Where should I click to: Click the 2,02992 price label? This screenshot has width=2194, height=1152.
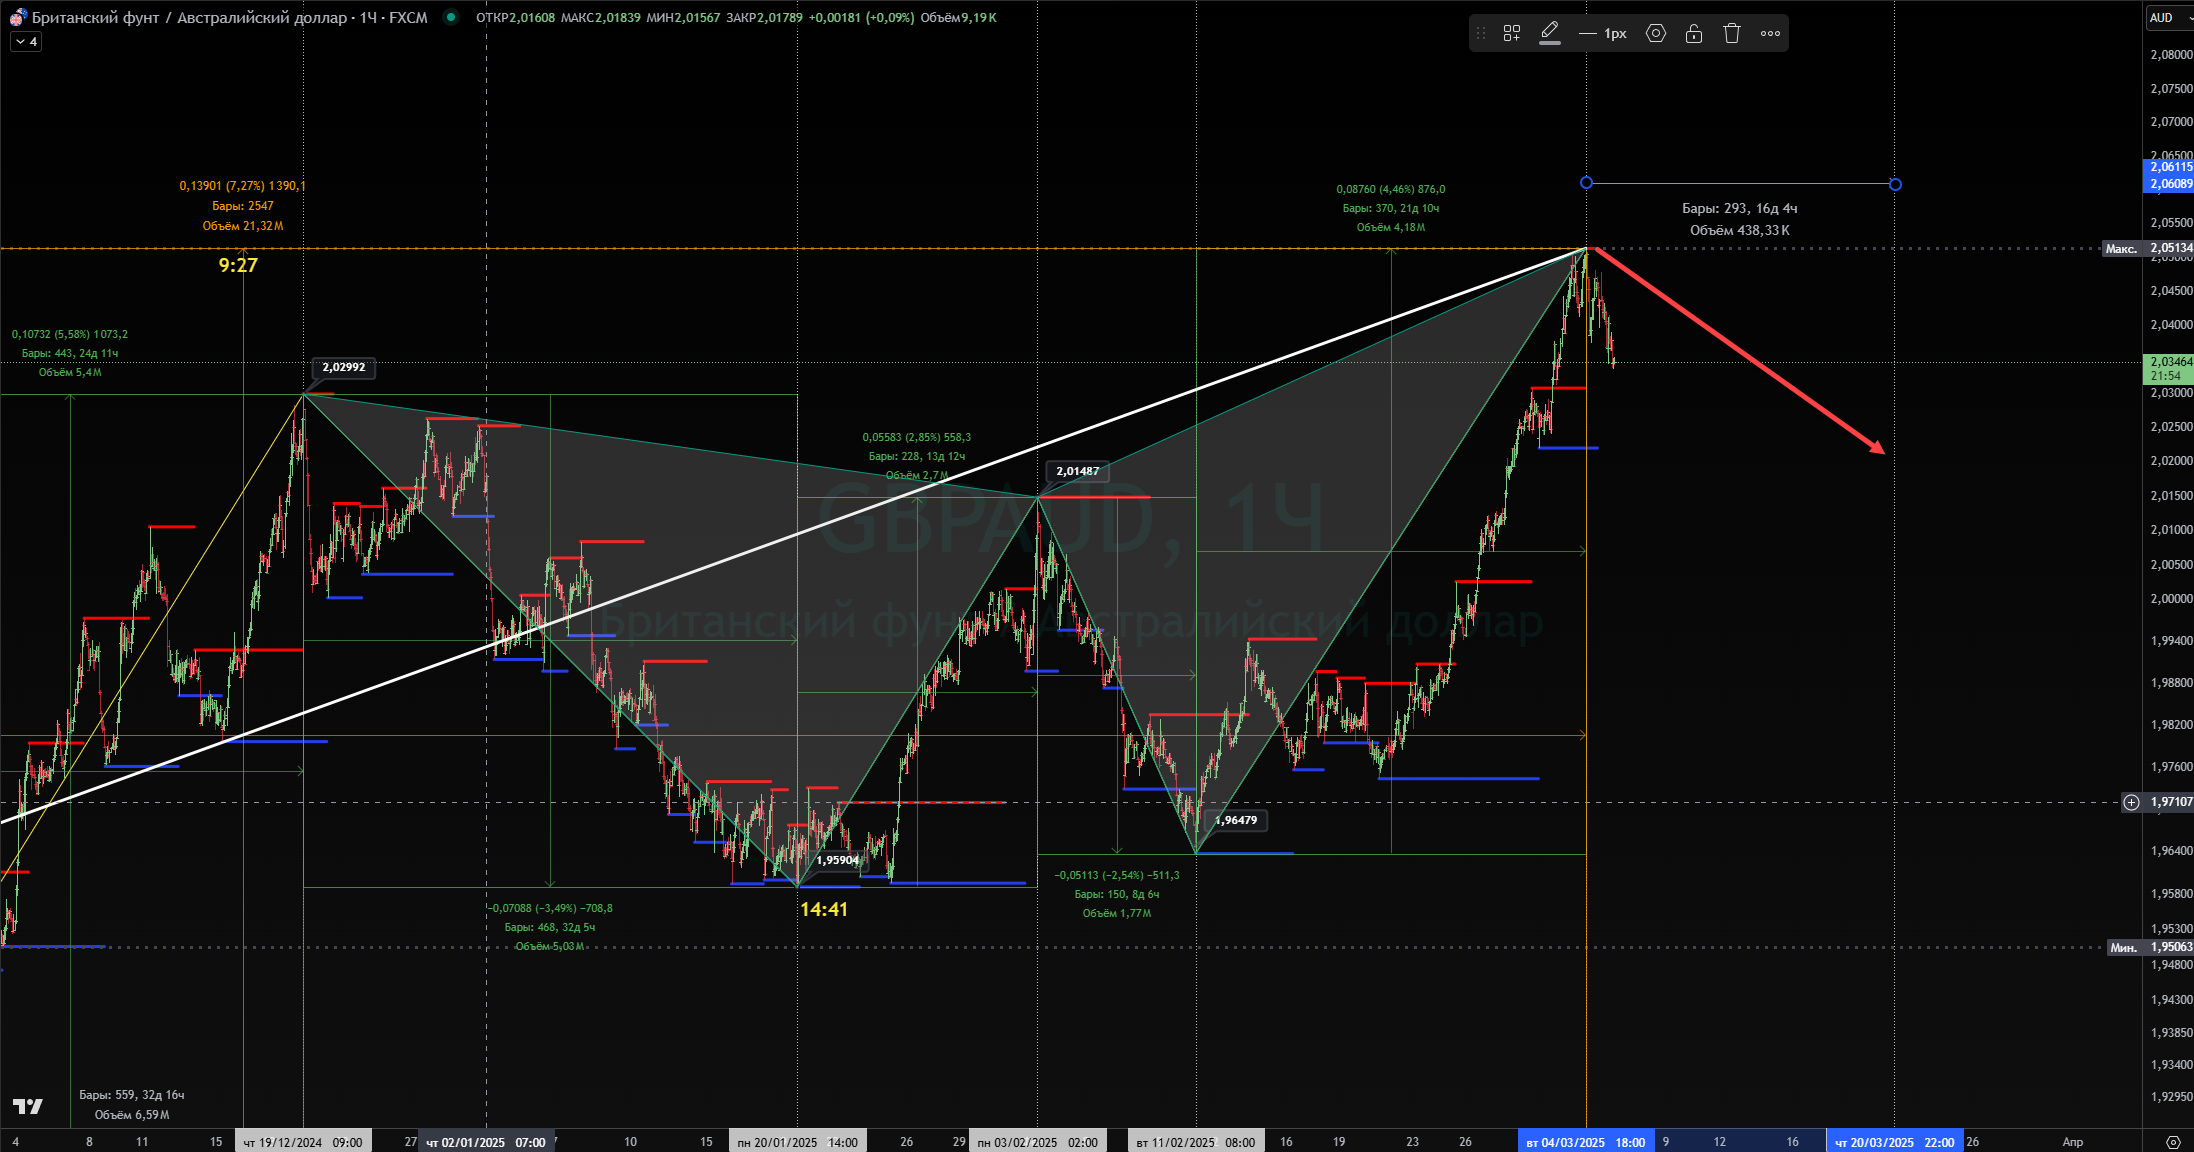343,367
